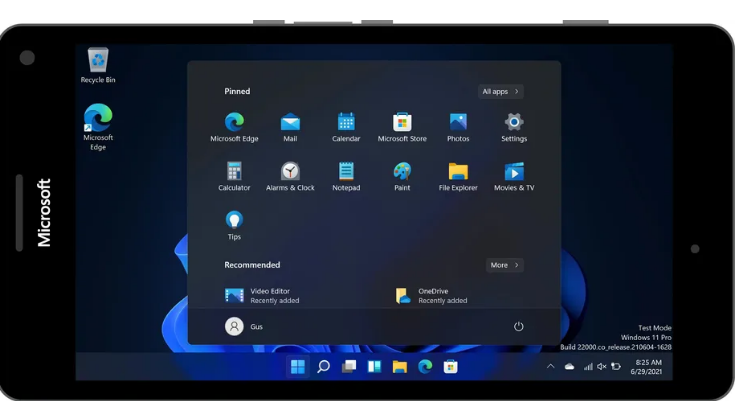
Task: Launch Alarms & Clock
Action: click(290, 176)
